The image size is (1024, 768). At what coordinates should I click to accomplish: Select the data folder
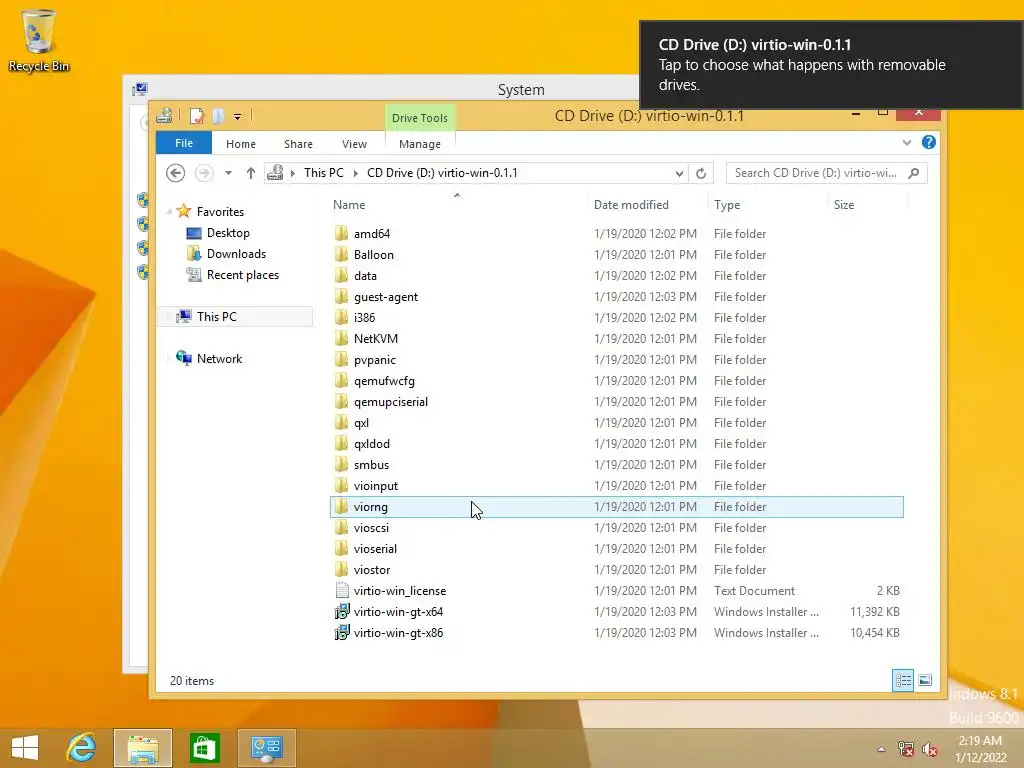tap(365, 276)
